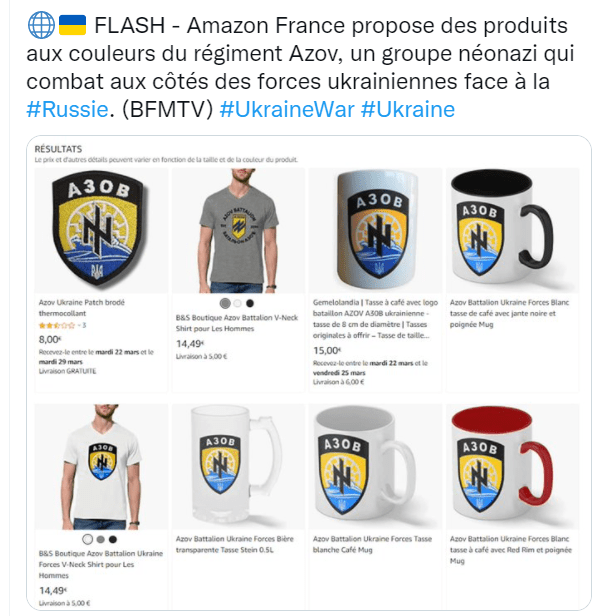Choose grey swatch under white V-Neck shirt
Viewport: 595px width, 616px height.
(101, 539)
